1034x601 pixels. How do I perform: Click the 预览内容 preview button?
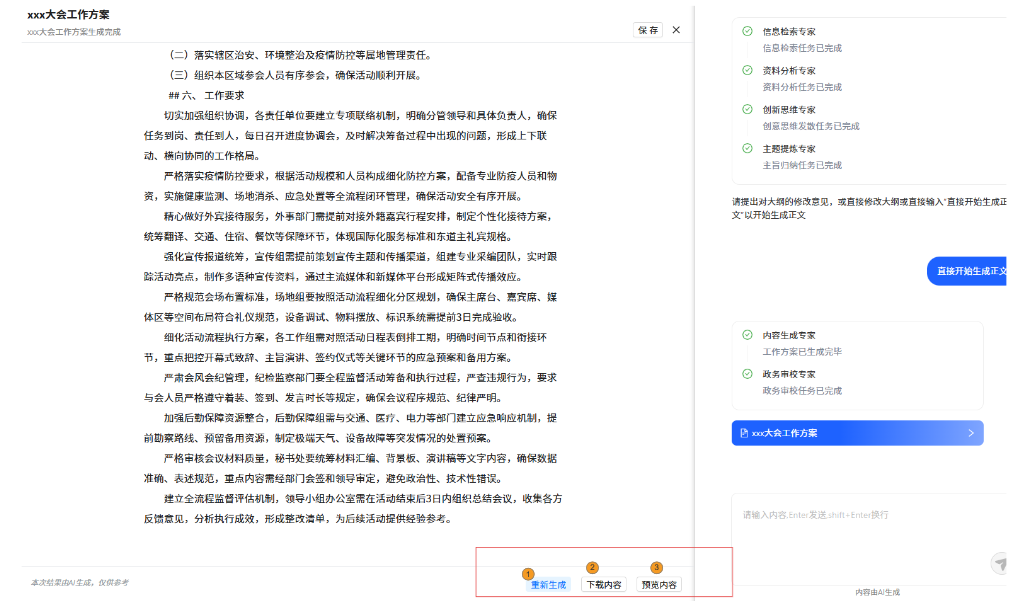(x=659, y=585)
